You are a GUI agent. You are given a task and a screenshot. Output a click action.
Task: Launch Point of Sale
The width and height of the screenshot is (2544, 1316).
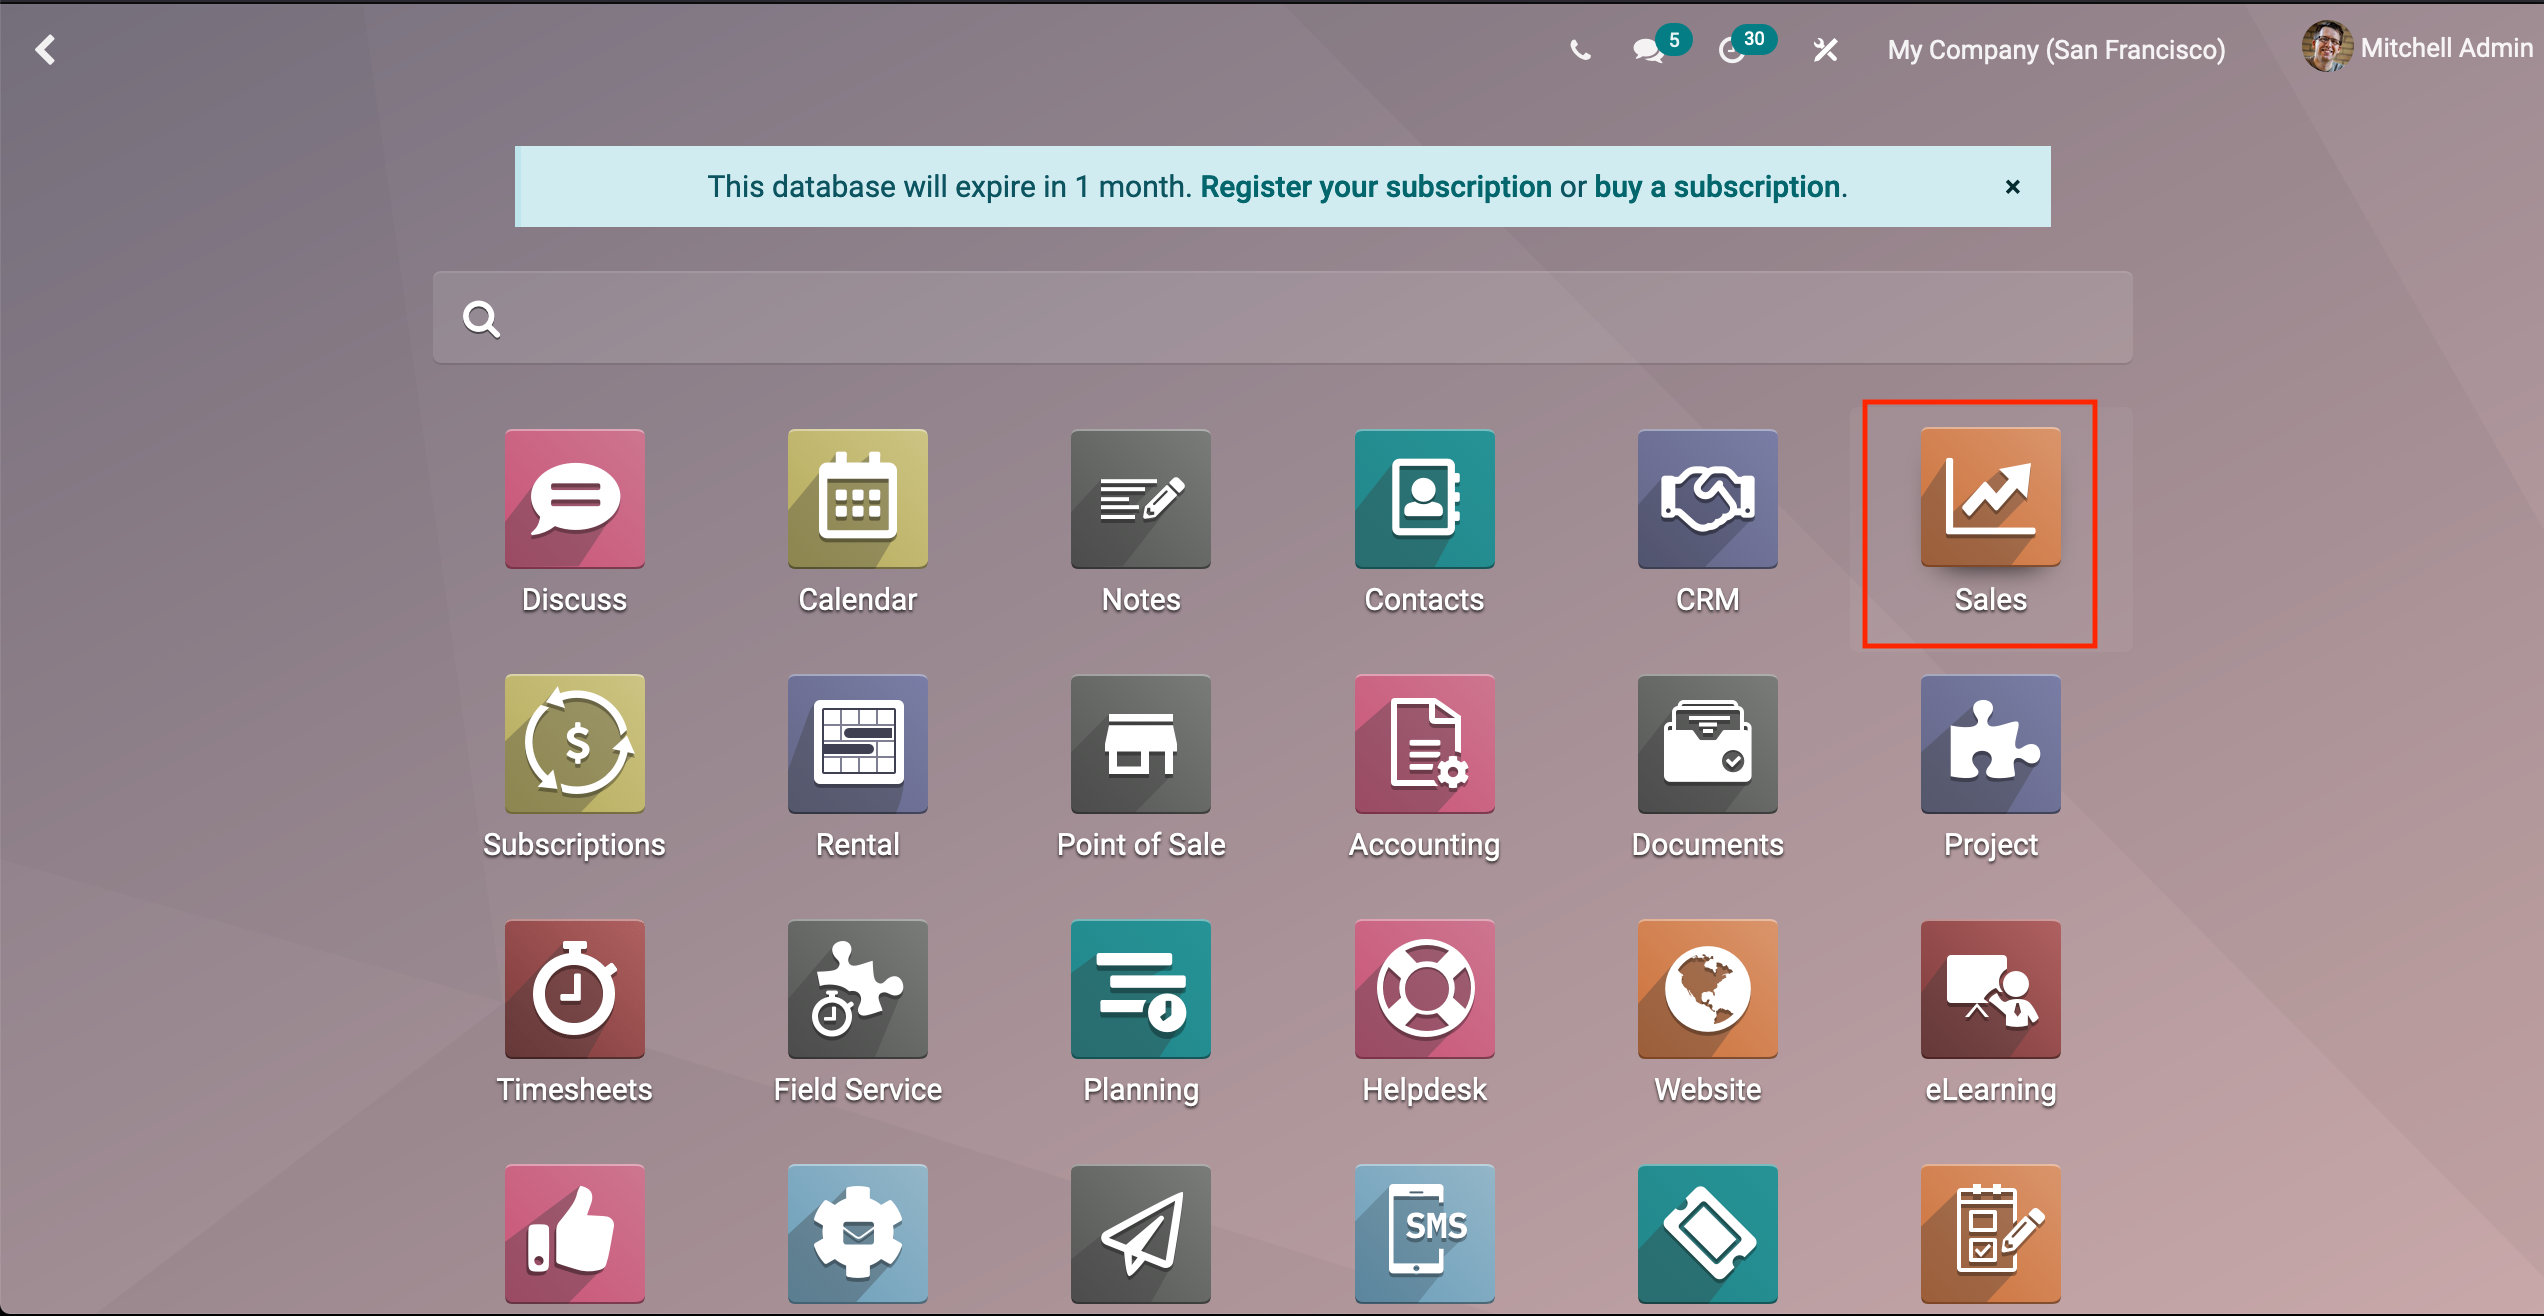click(x=1140, y=744)
